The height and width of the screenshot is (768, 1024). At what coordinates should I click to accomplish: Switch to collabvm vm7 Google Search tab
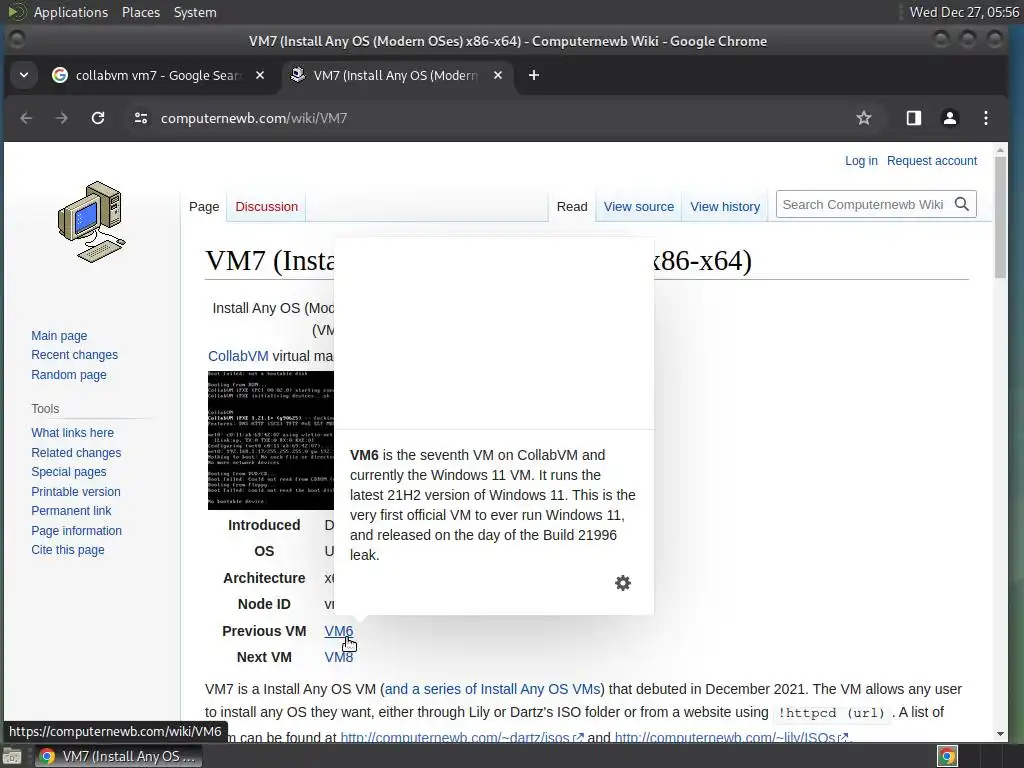pos(158,75)
